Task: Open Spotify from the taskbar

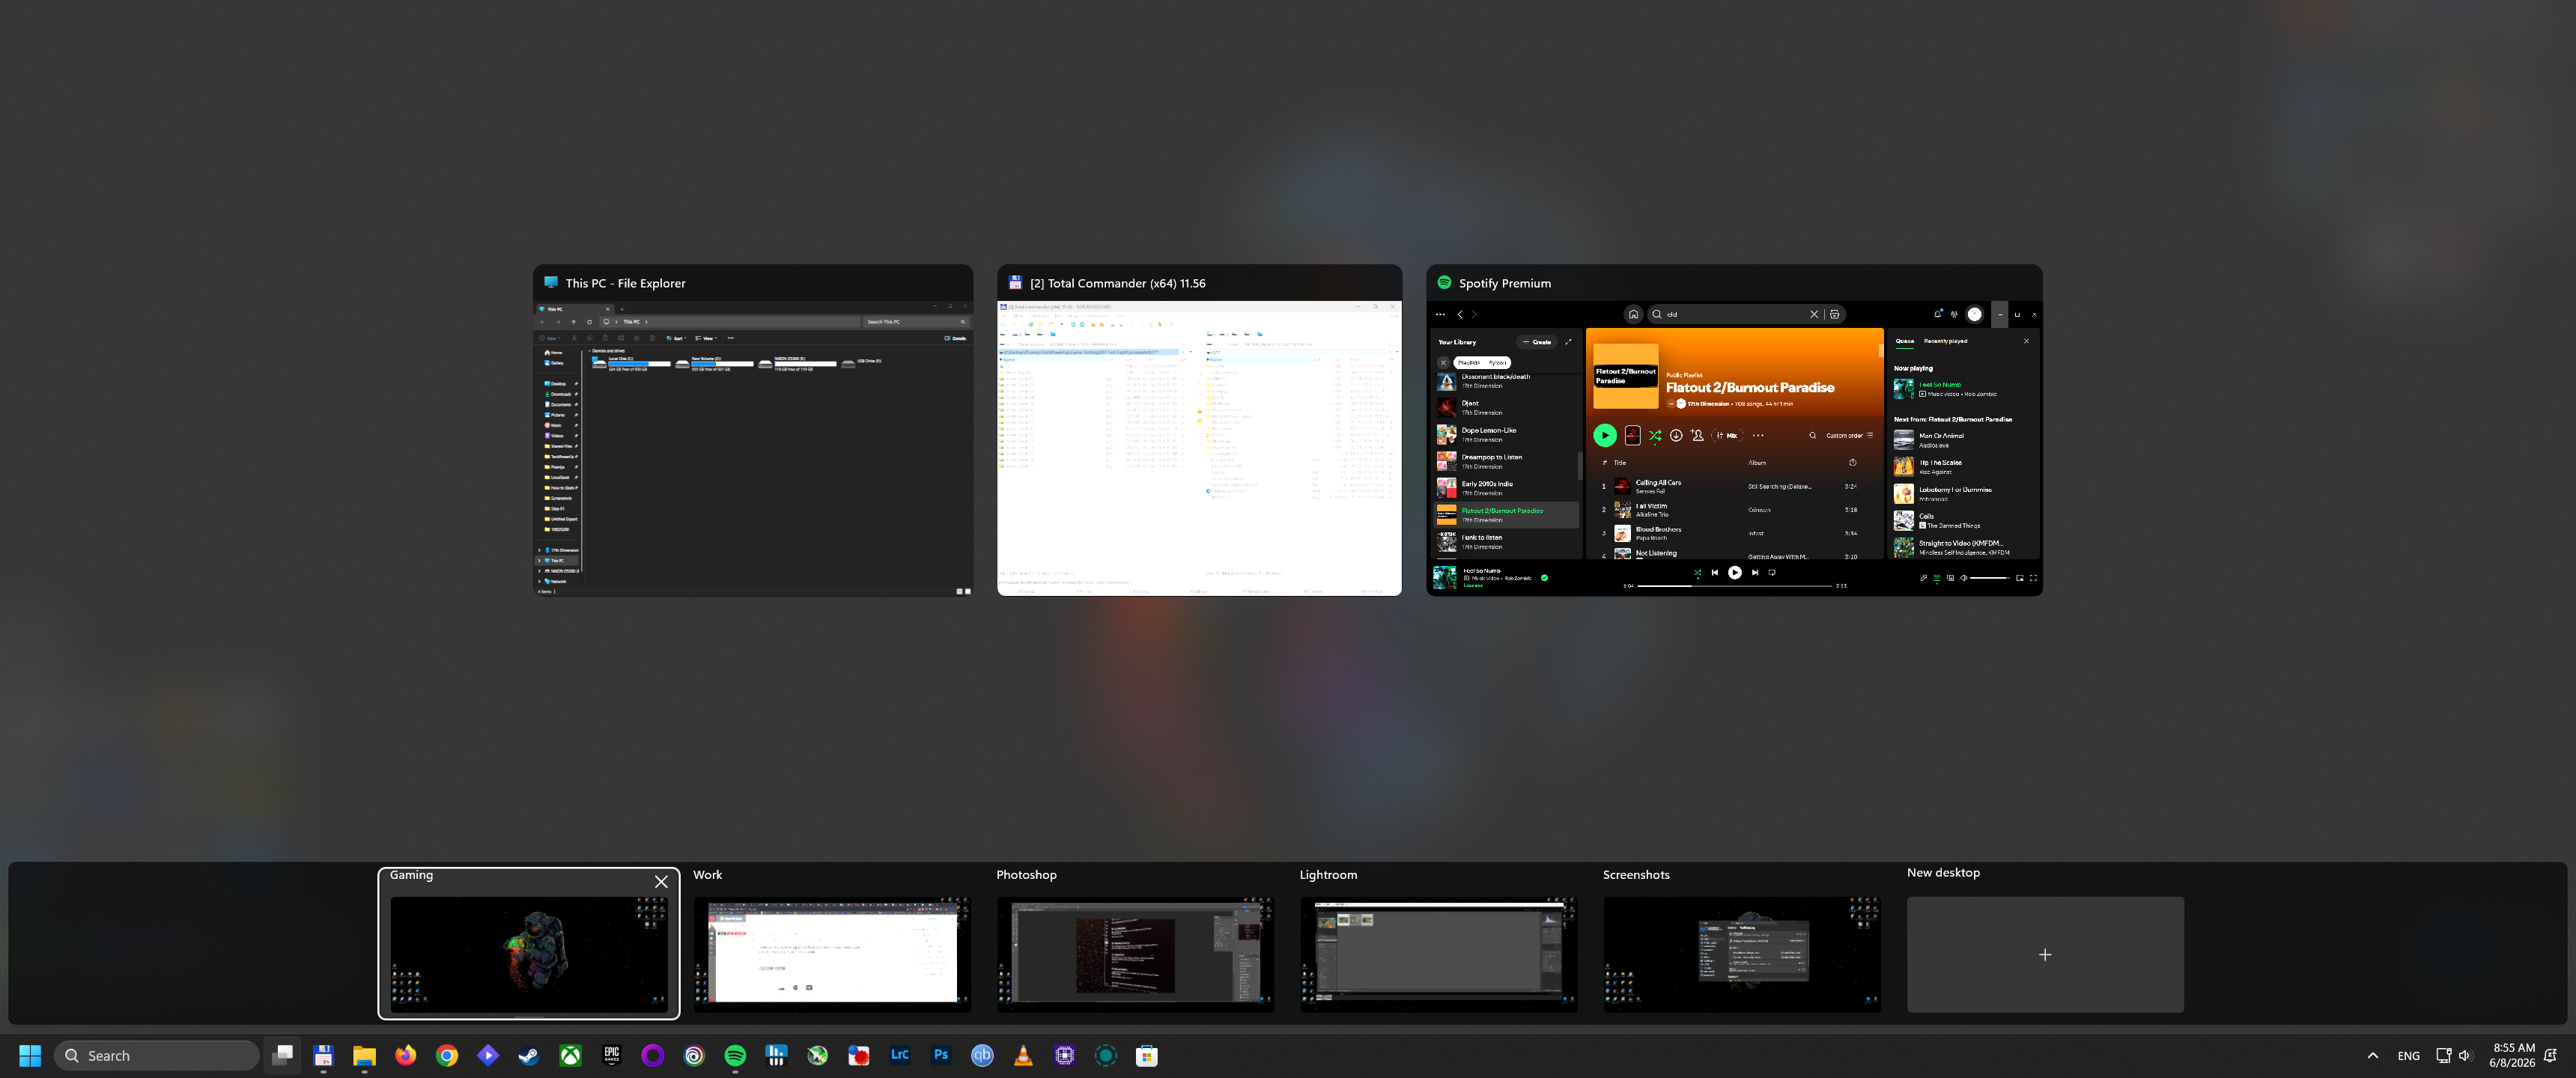Action: tap(735, 1055)
